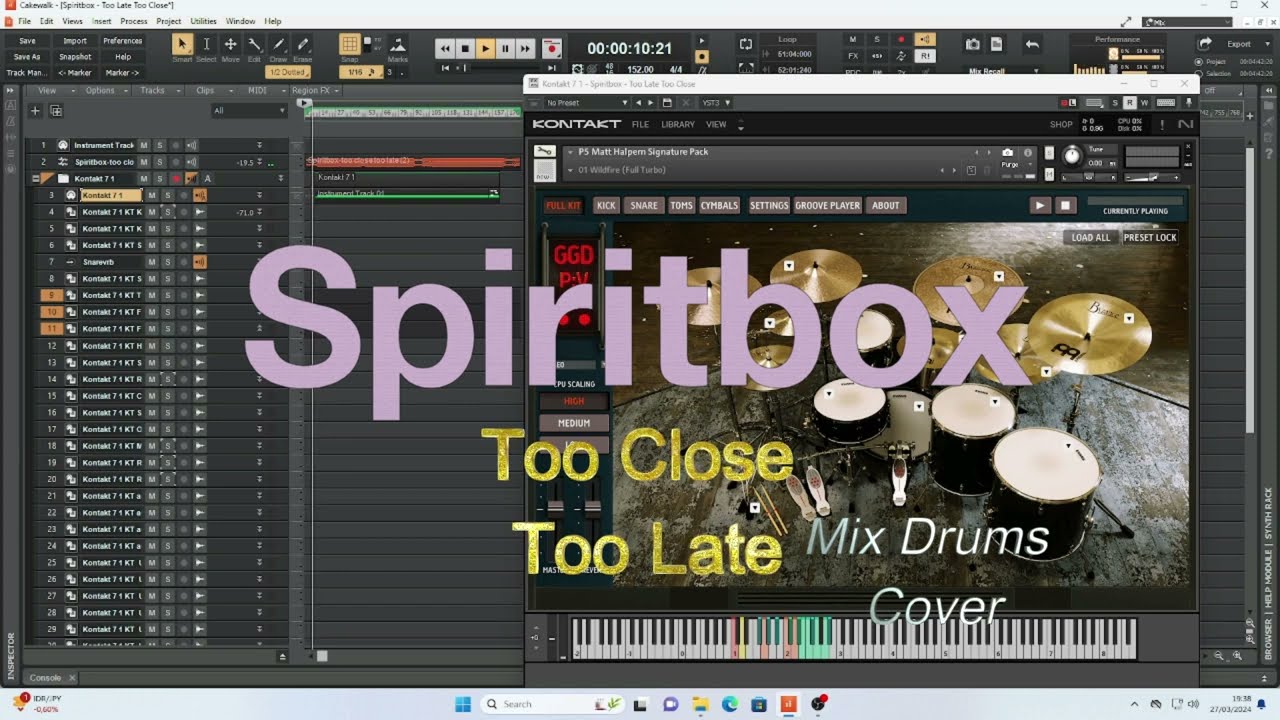Toggle the Snap grid button
Viewport: 1280px width, 720px height.
click(349, 44)
